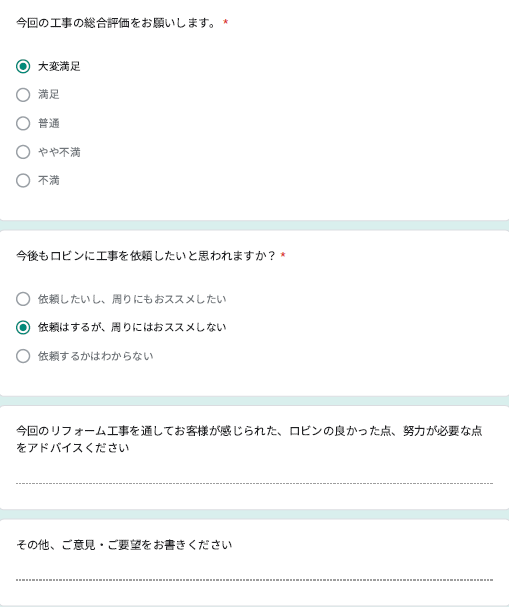Click teal divider below the 総合評価 card
This screenshot has width=509, height=607.
tap(254, 226)
